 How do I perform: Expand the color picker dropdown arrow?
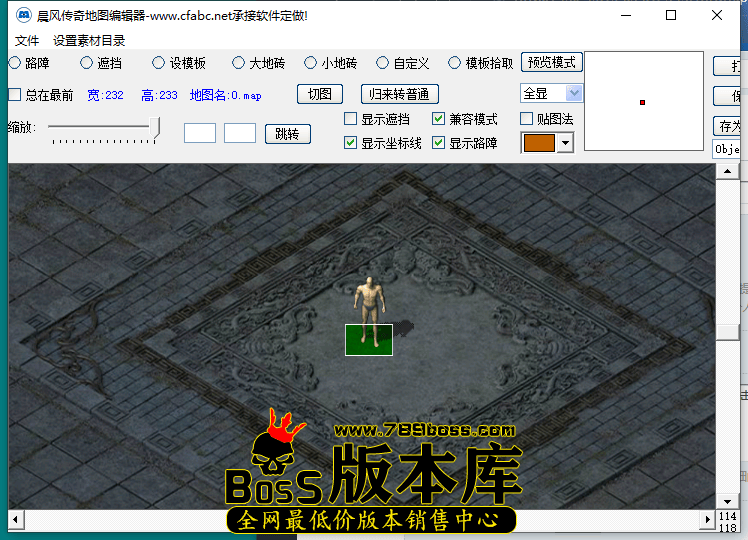565,143
